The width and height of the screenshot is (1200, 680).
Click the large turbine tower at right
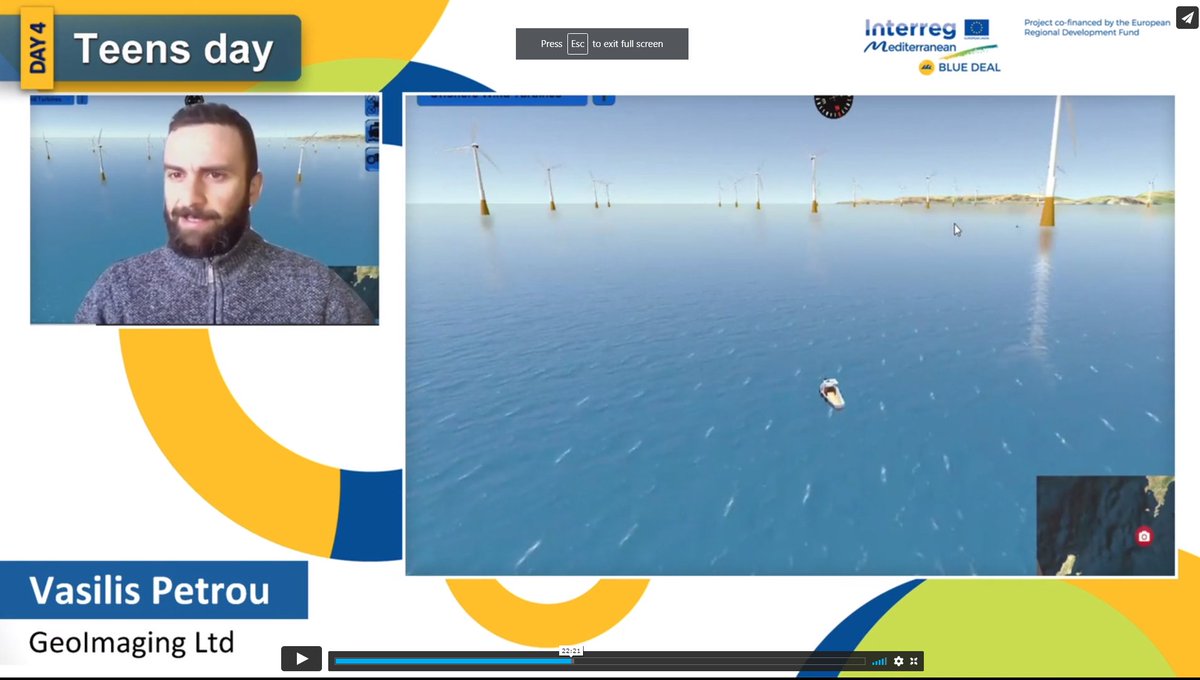coord(1052,160)
